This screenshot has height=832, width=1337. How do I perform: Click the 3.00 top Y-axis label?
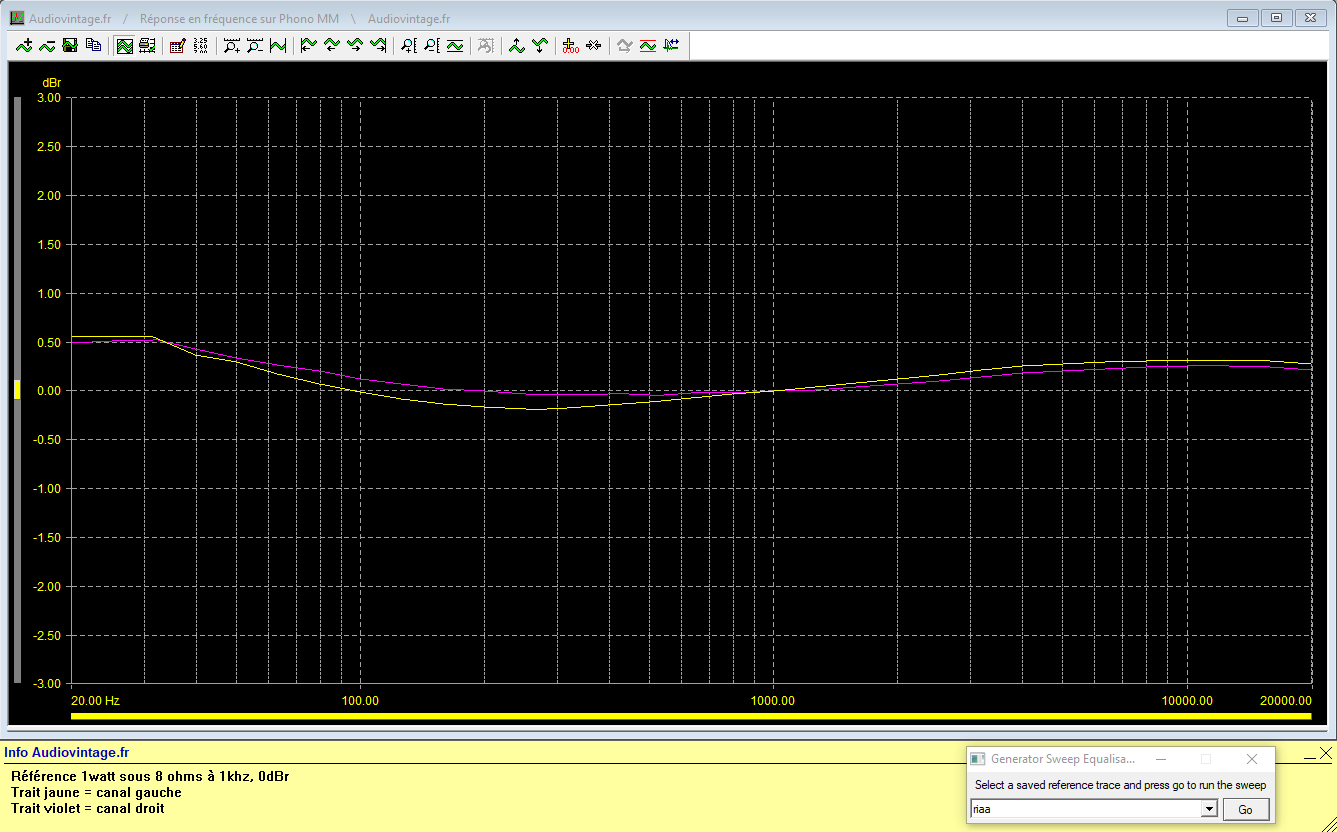point(49,98)
